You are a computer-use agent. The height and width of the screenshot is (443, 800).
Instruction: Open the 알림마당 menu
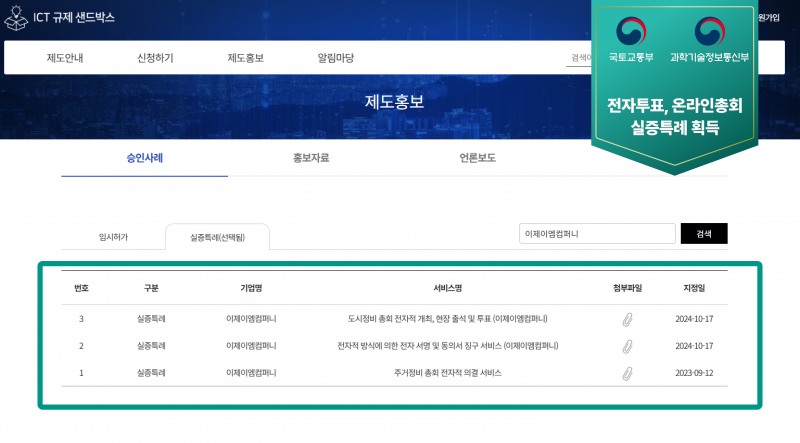pyautogui.click(x=336, y=58)
